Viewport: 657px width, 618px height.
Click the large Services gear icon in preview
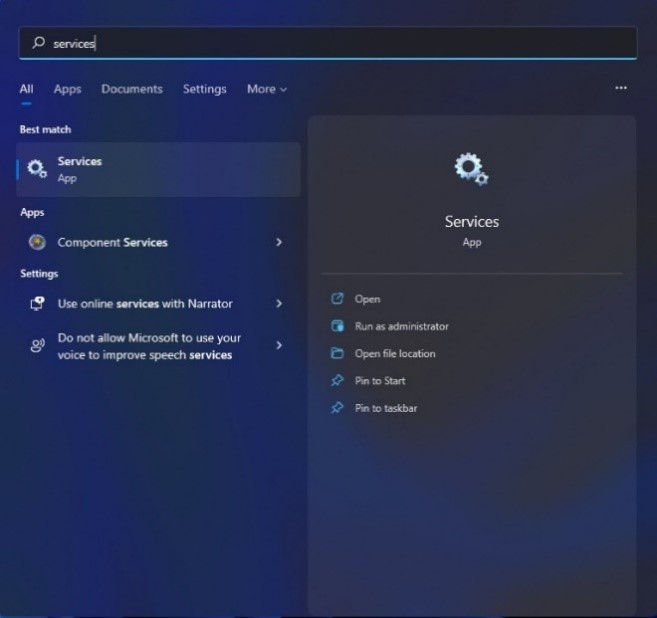[x=471, y=169]
